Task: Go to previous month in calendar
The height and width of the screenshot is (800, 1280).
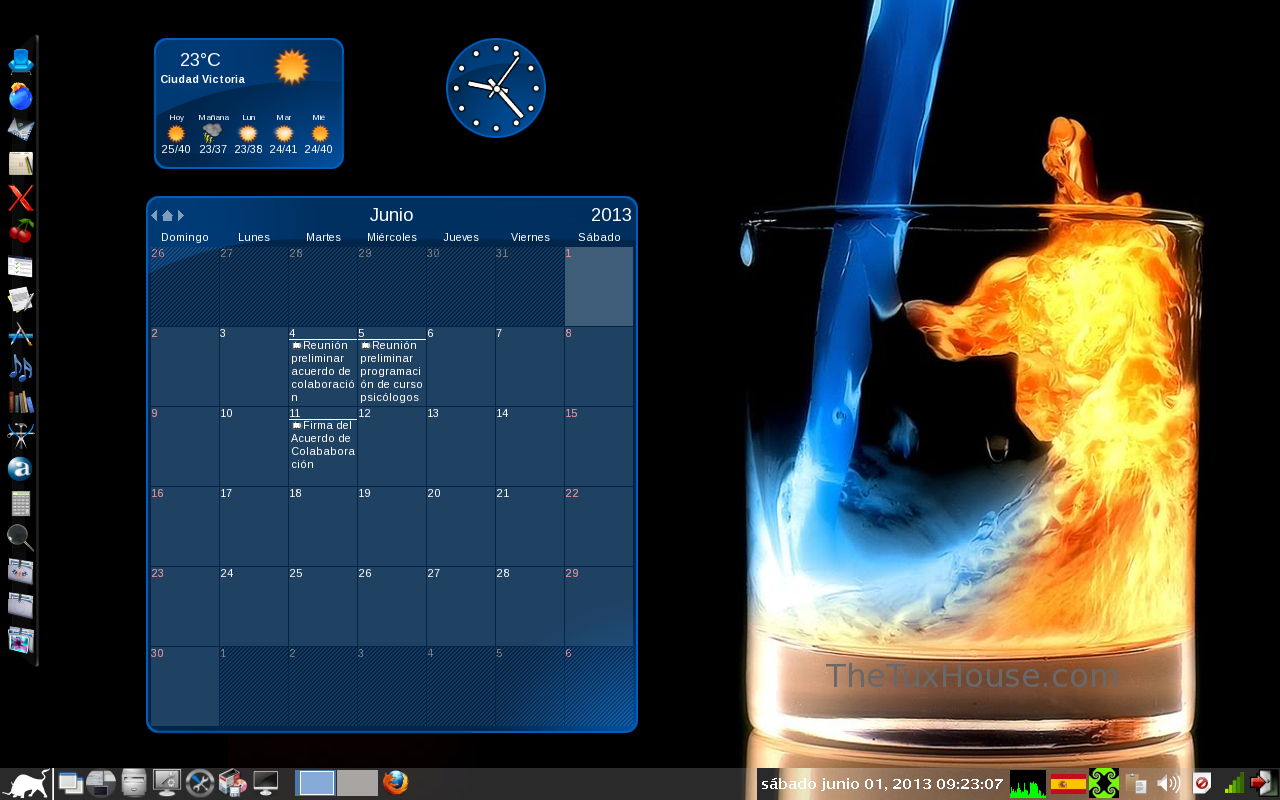Action: click(x=154, y=215)
